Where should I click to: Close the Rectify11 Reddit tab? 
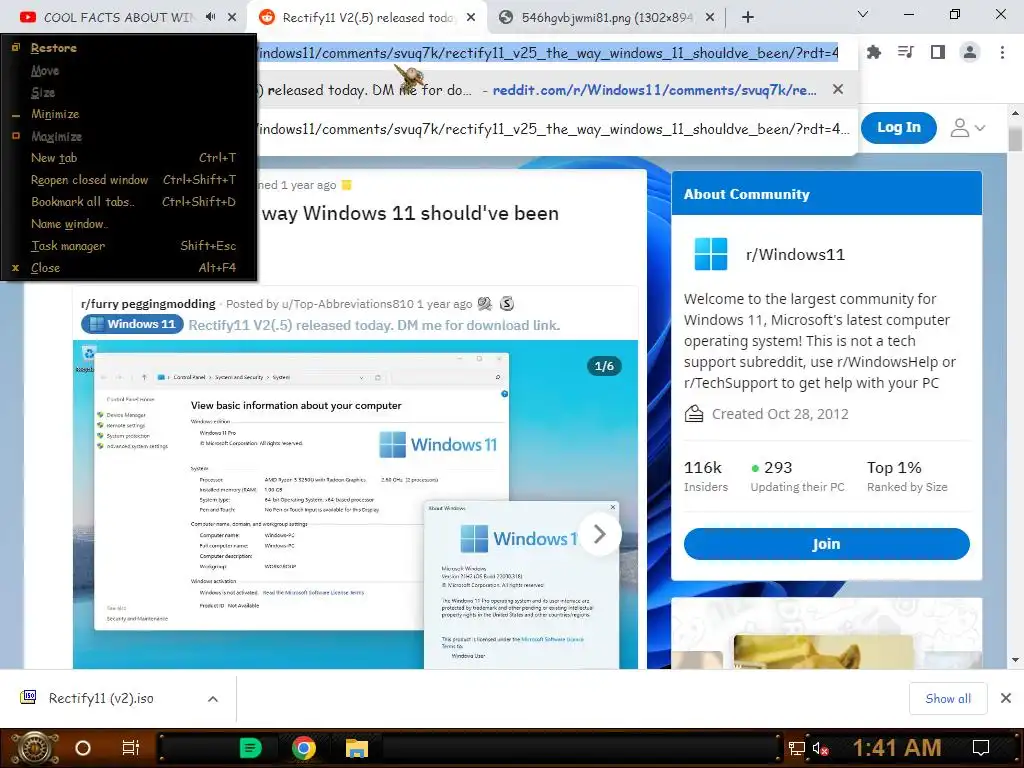pyautogui.click(x=471, y=18)
